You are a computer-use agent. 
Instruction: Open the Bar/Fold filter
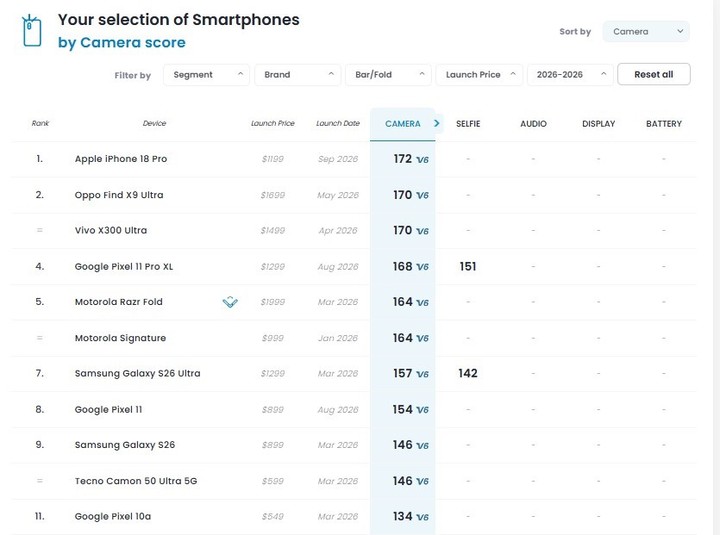click(388, 74)
